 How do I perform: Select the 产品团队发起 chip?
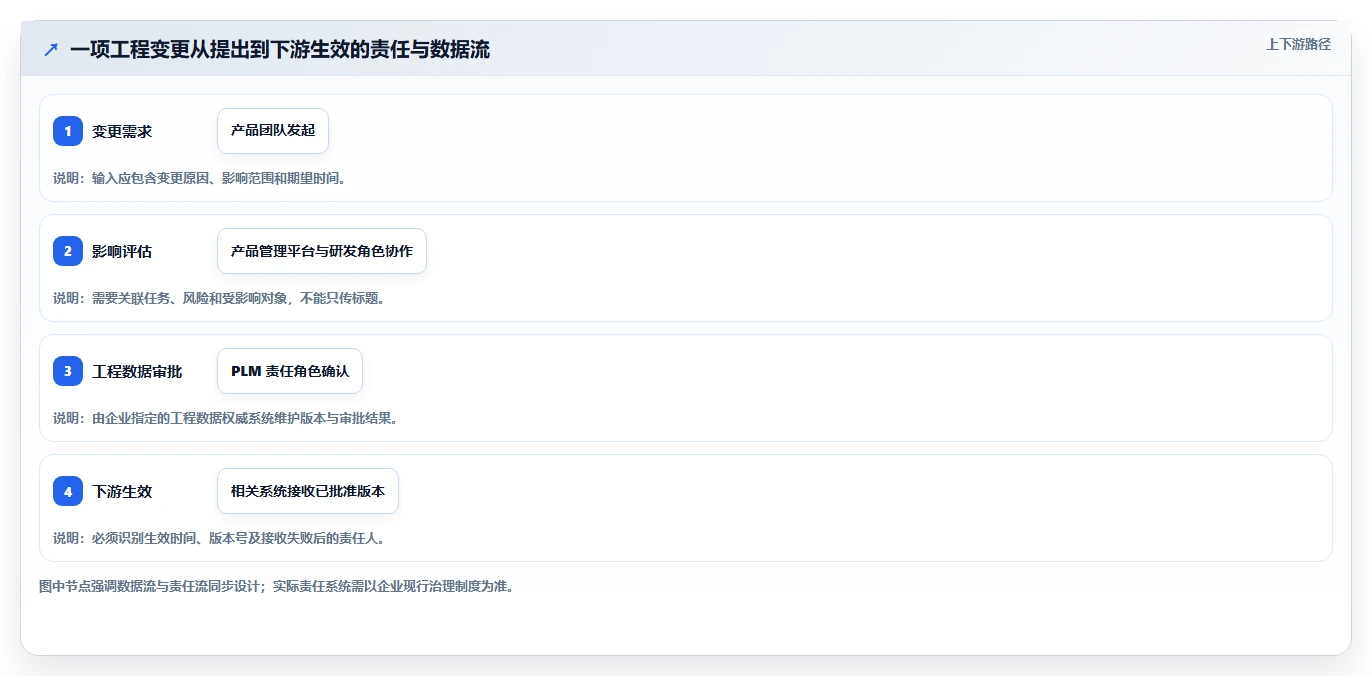(x=273, y=131)
